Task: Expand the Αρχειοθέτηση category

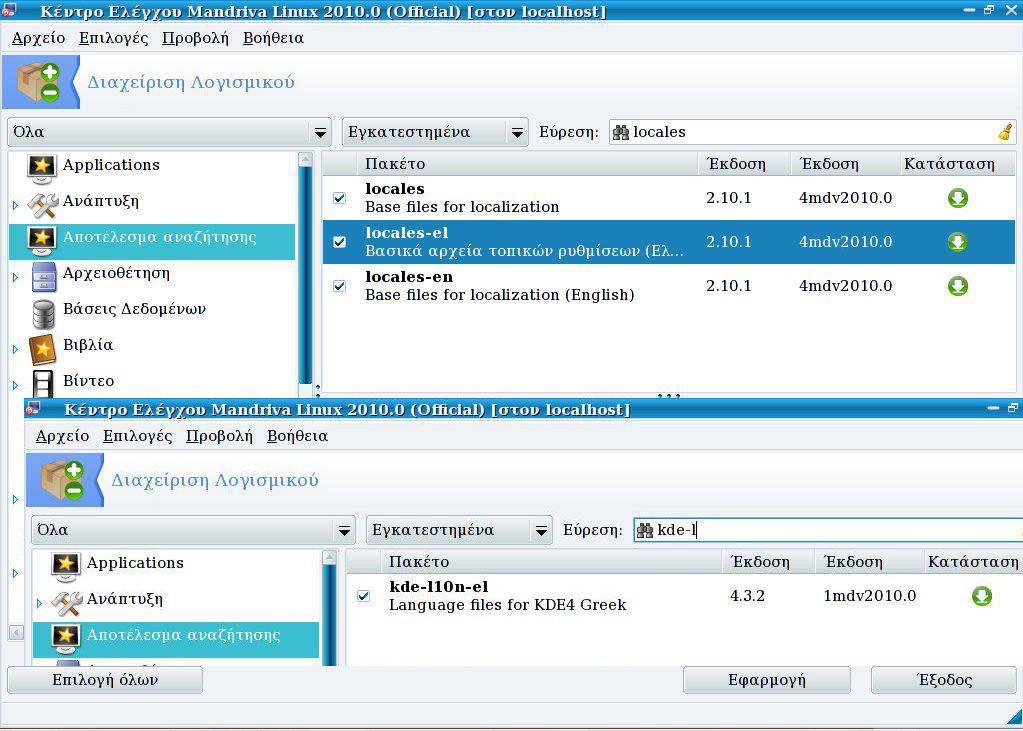Action: [16, 278]
